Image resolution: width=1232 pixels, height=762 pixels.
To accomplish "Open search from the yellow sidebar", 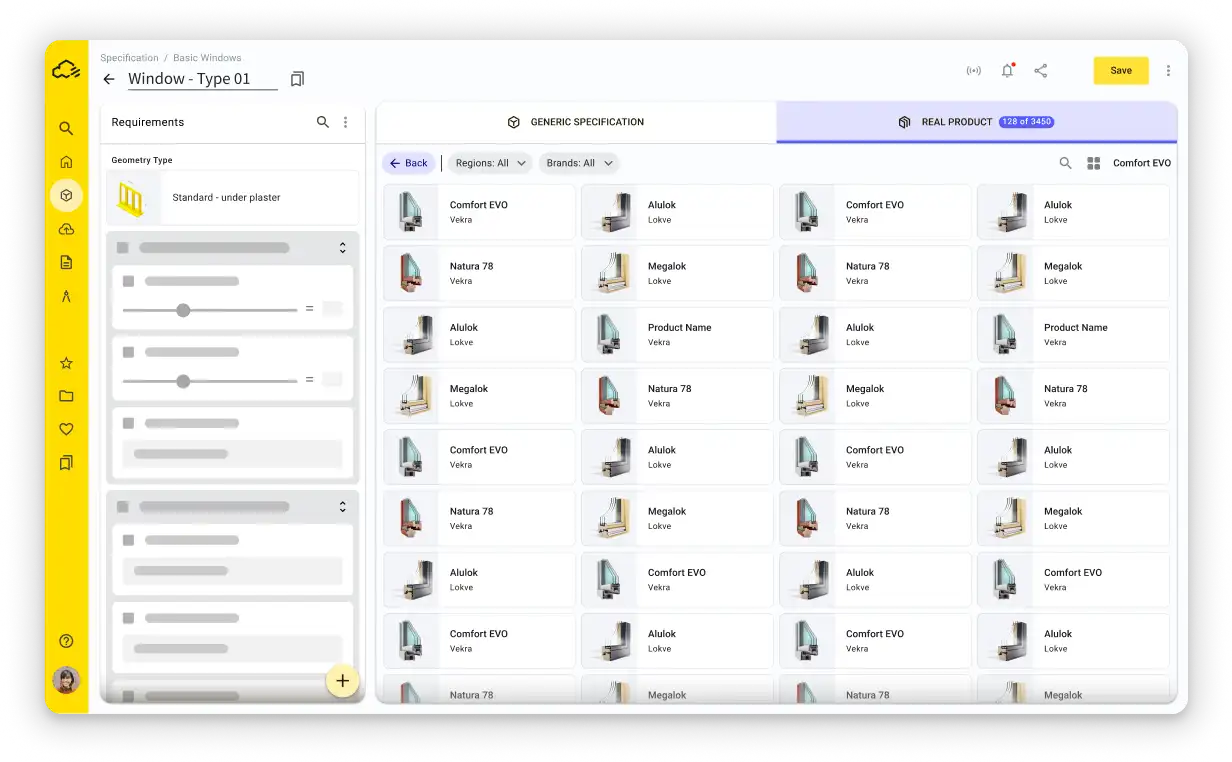I will [66, 128].
